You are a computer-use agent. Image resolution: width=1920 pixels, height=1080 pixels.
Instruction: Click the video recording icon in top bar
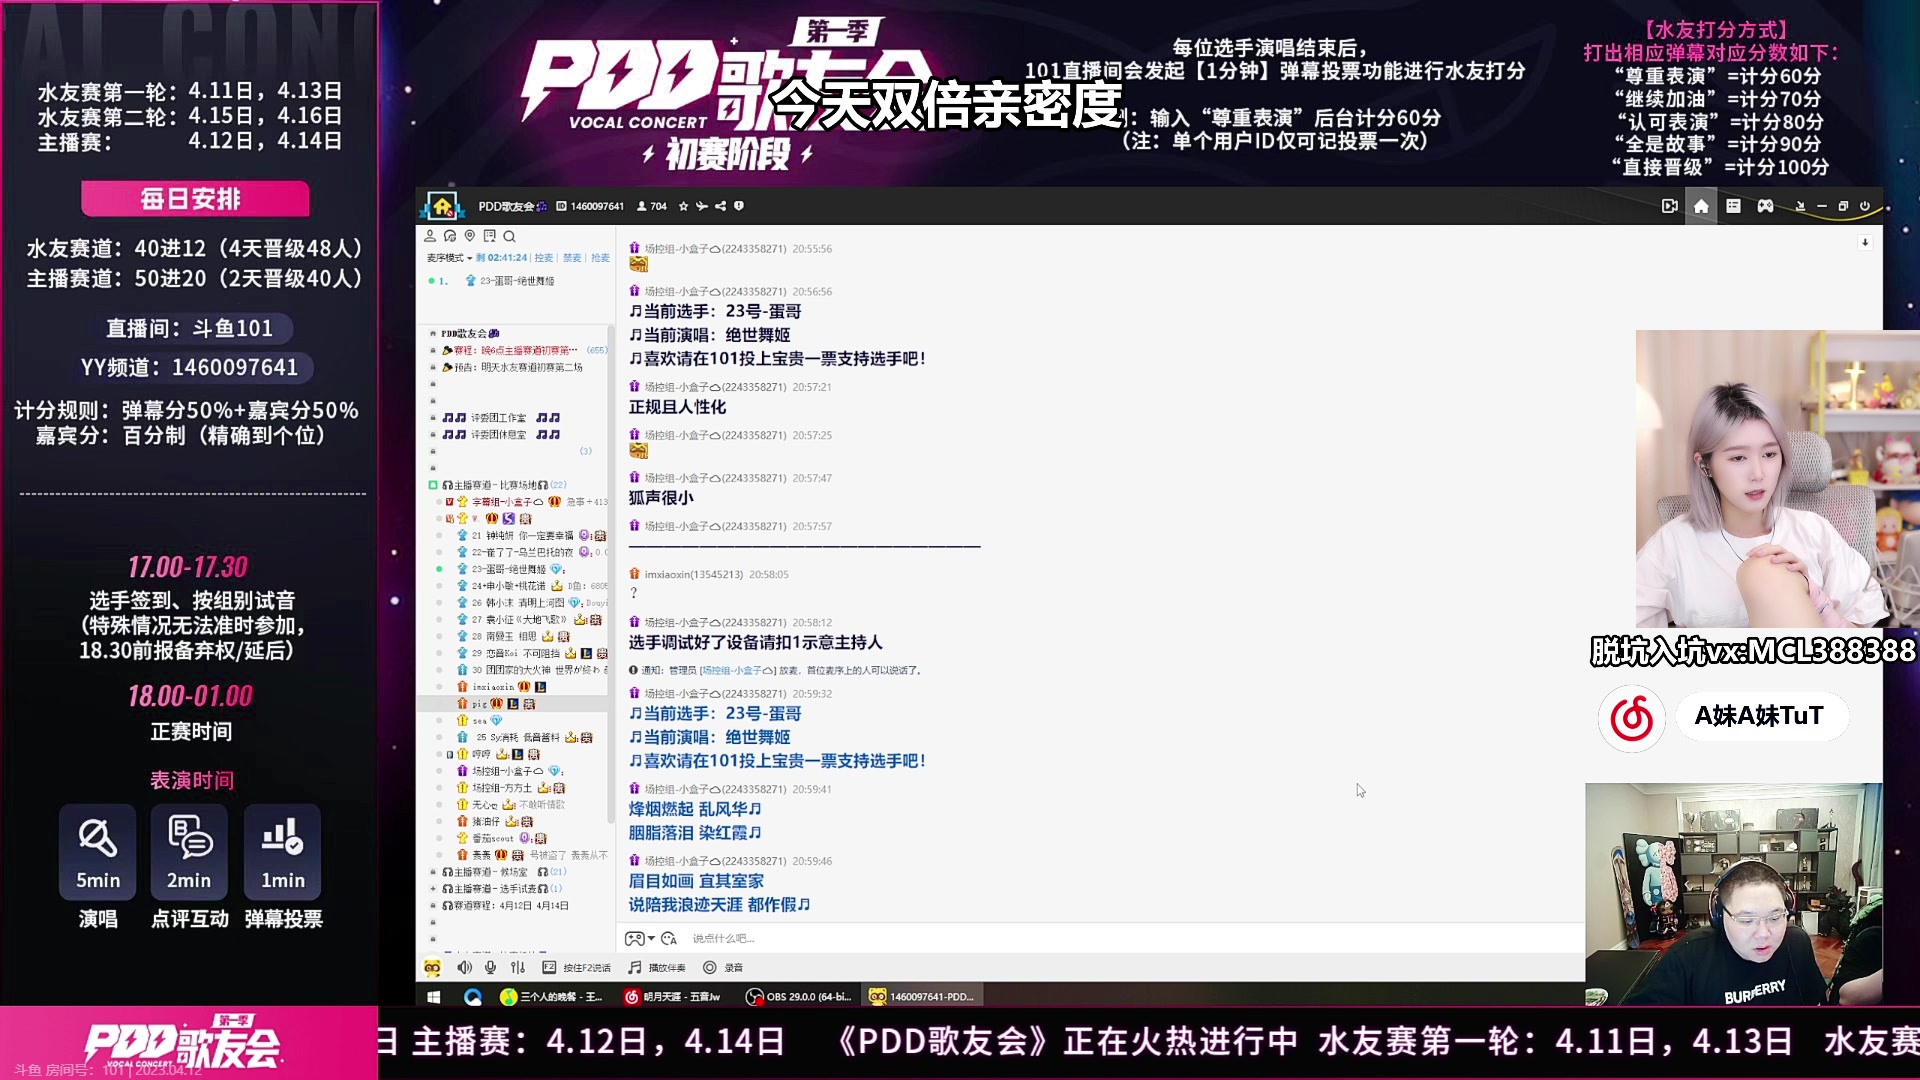pyautogui.click(x=1669, y=206)
